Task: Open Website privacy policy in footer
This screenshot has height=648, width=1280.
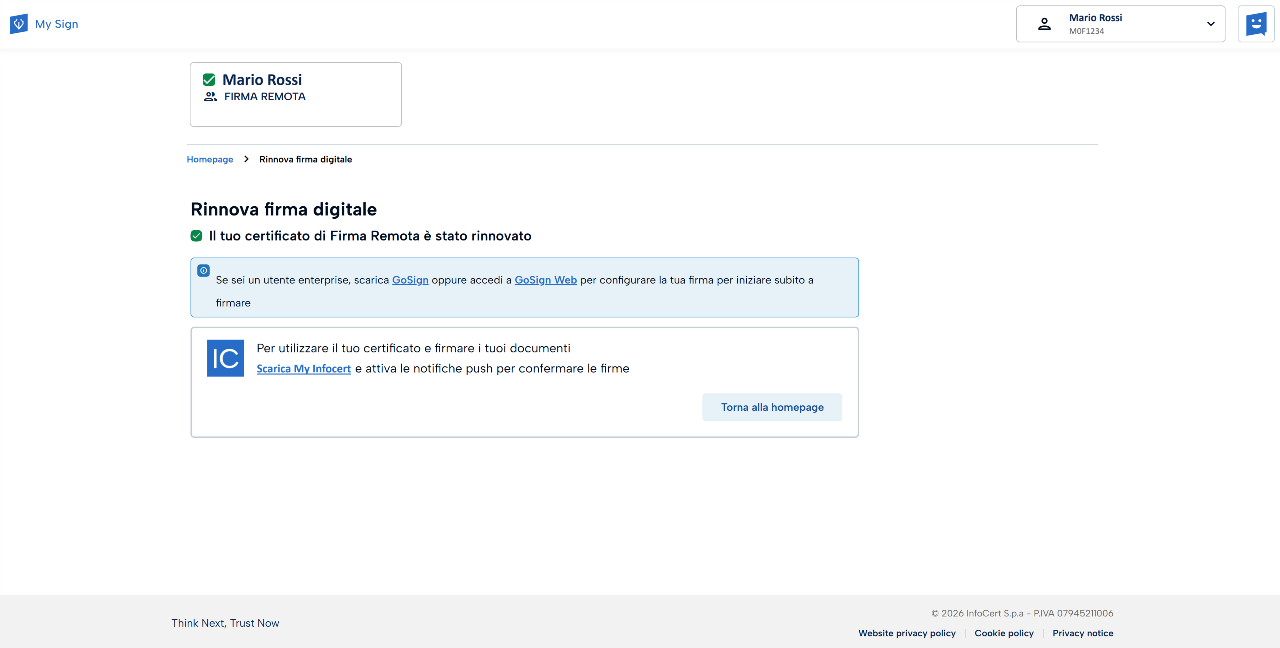Action: pyautogui.click(x=906, y=633)
